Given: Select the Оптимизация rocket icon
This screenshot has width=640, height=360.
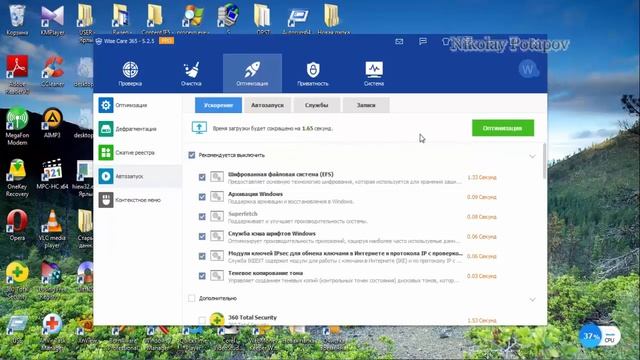Looking at the screenshot, I should pyautogui.click(x=252, y=70).
